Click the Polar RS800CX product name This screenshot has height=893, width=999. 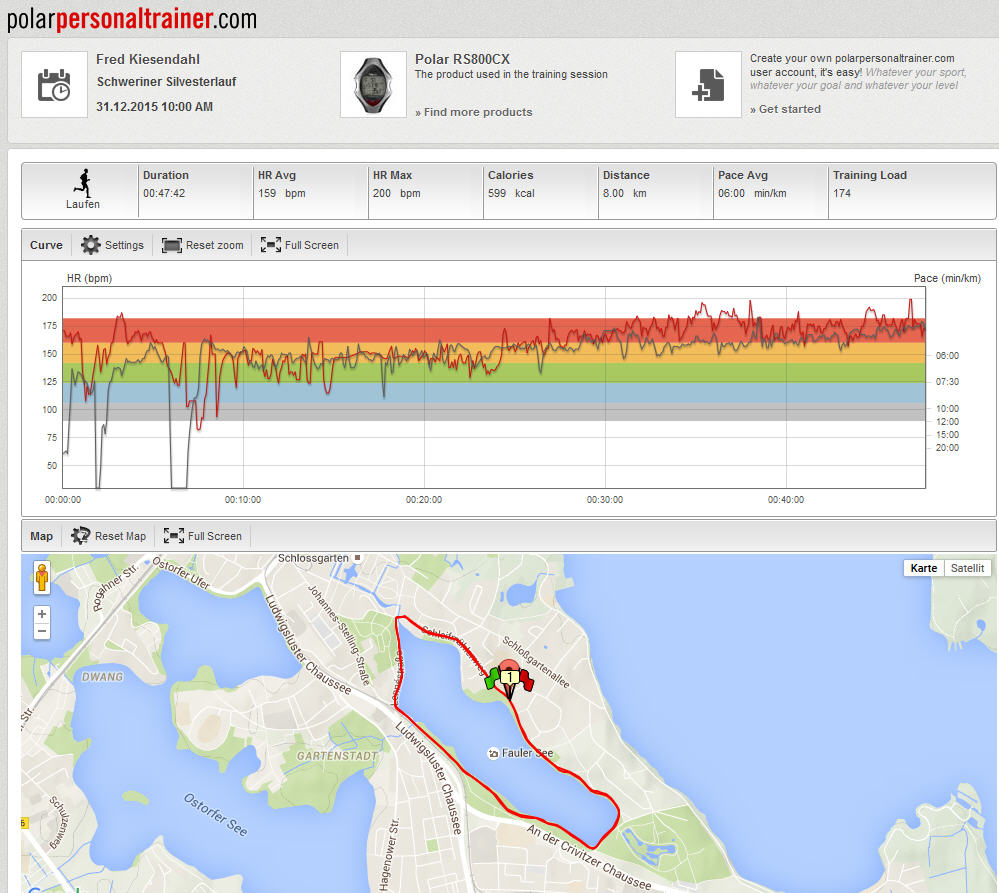(462, 59)
